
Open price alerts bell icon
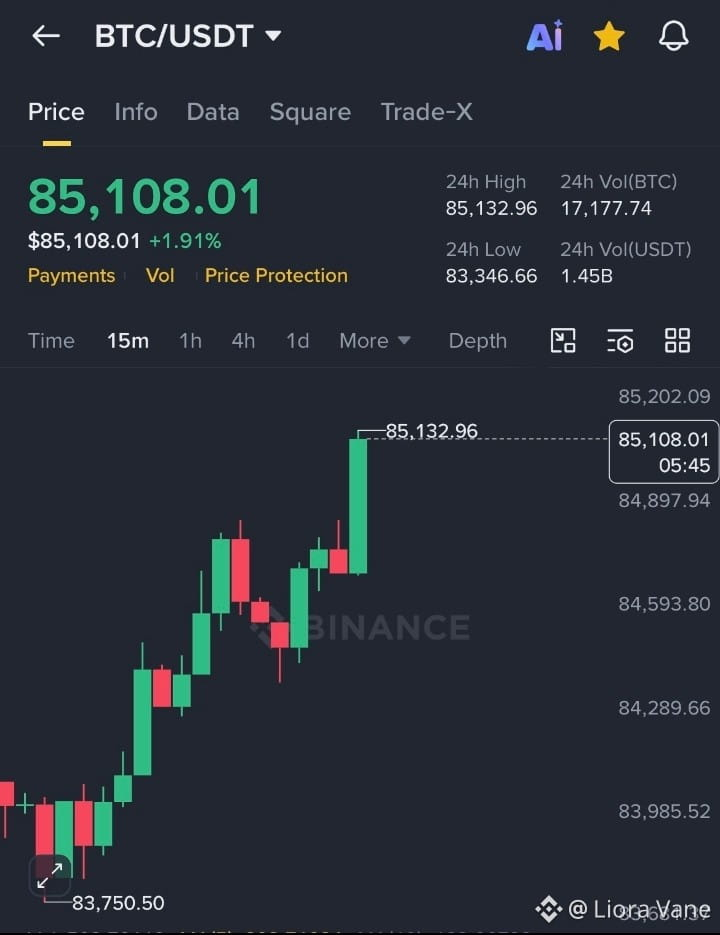(673, 36)
